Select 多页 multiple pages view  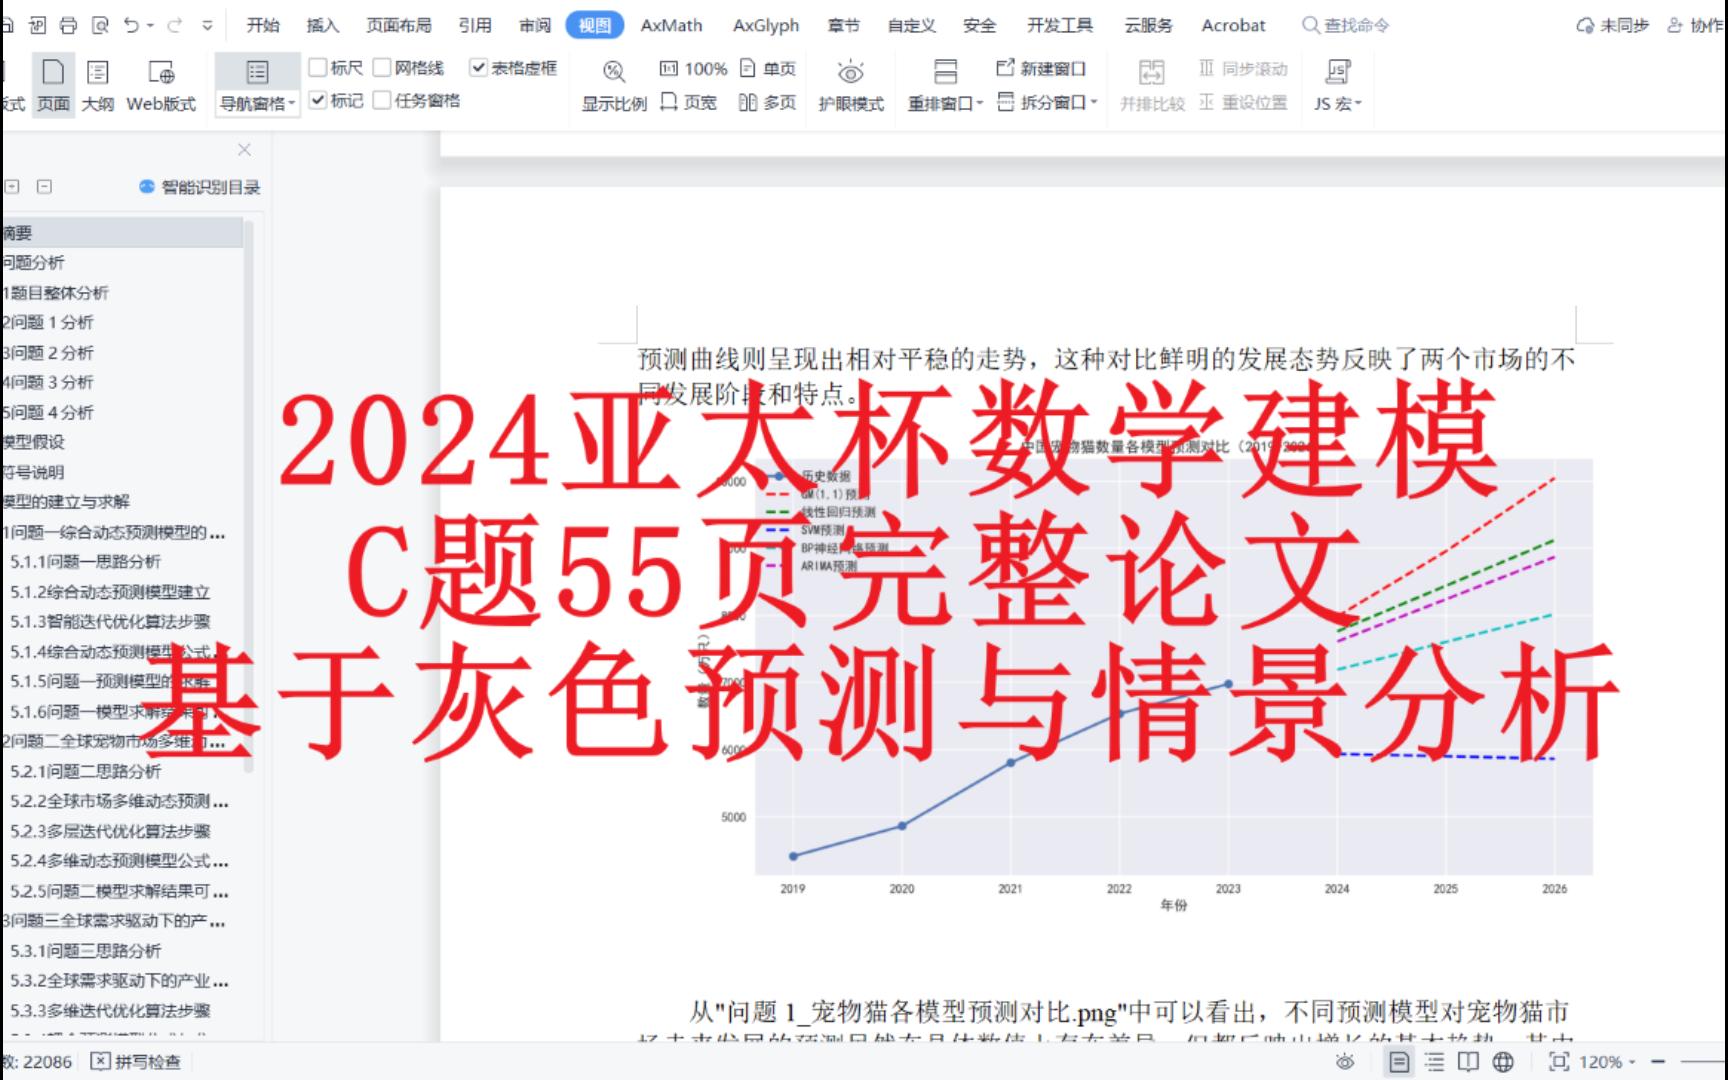coord(768,102)
